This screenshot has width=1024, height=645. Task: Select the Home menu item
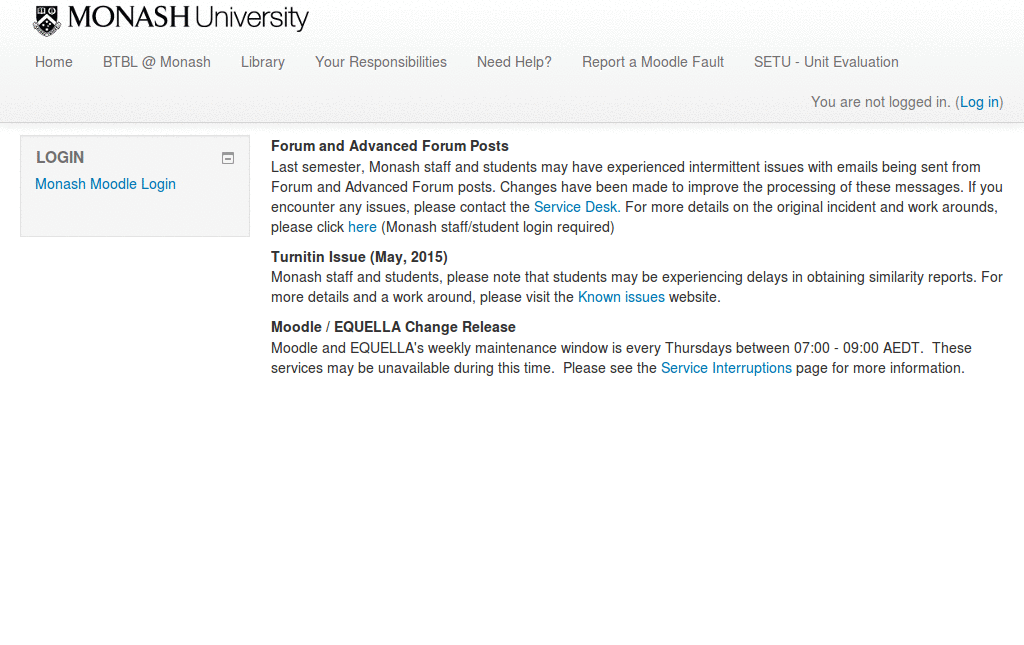[53, 62]
